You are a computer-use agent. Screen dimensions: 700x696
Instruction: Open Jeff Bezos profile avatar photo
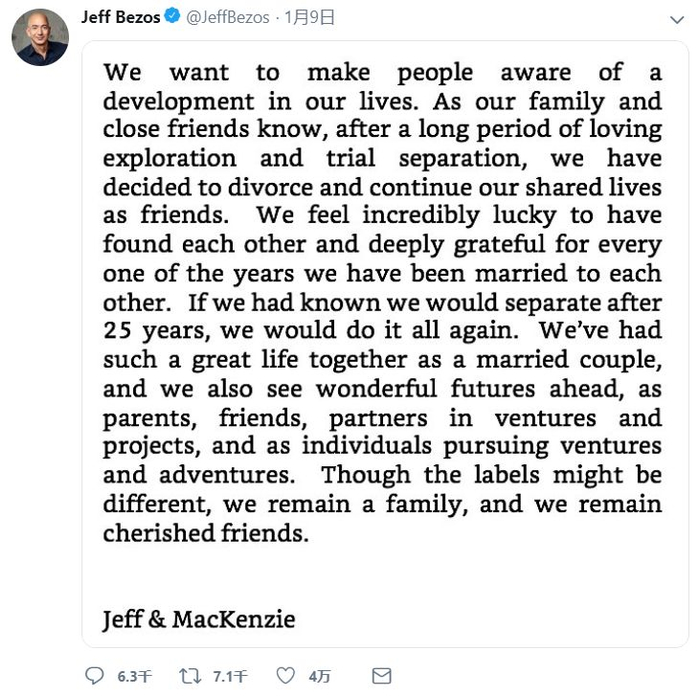[40, 38]
